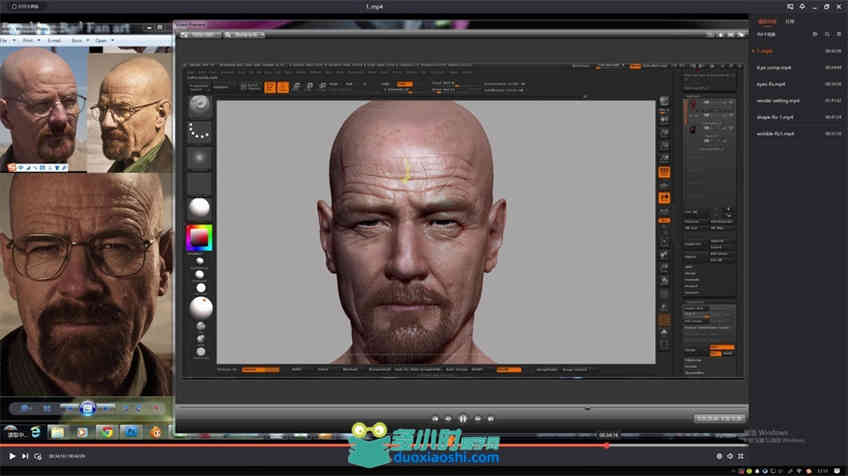Skip to next video in outer player

pos(25,456)
